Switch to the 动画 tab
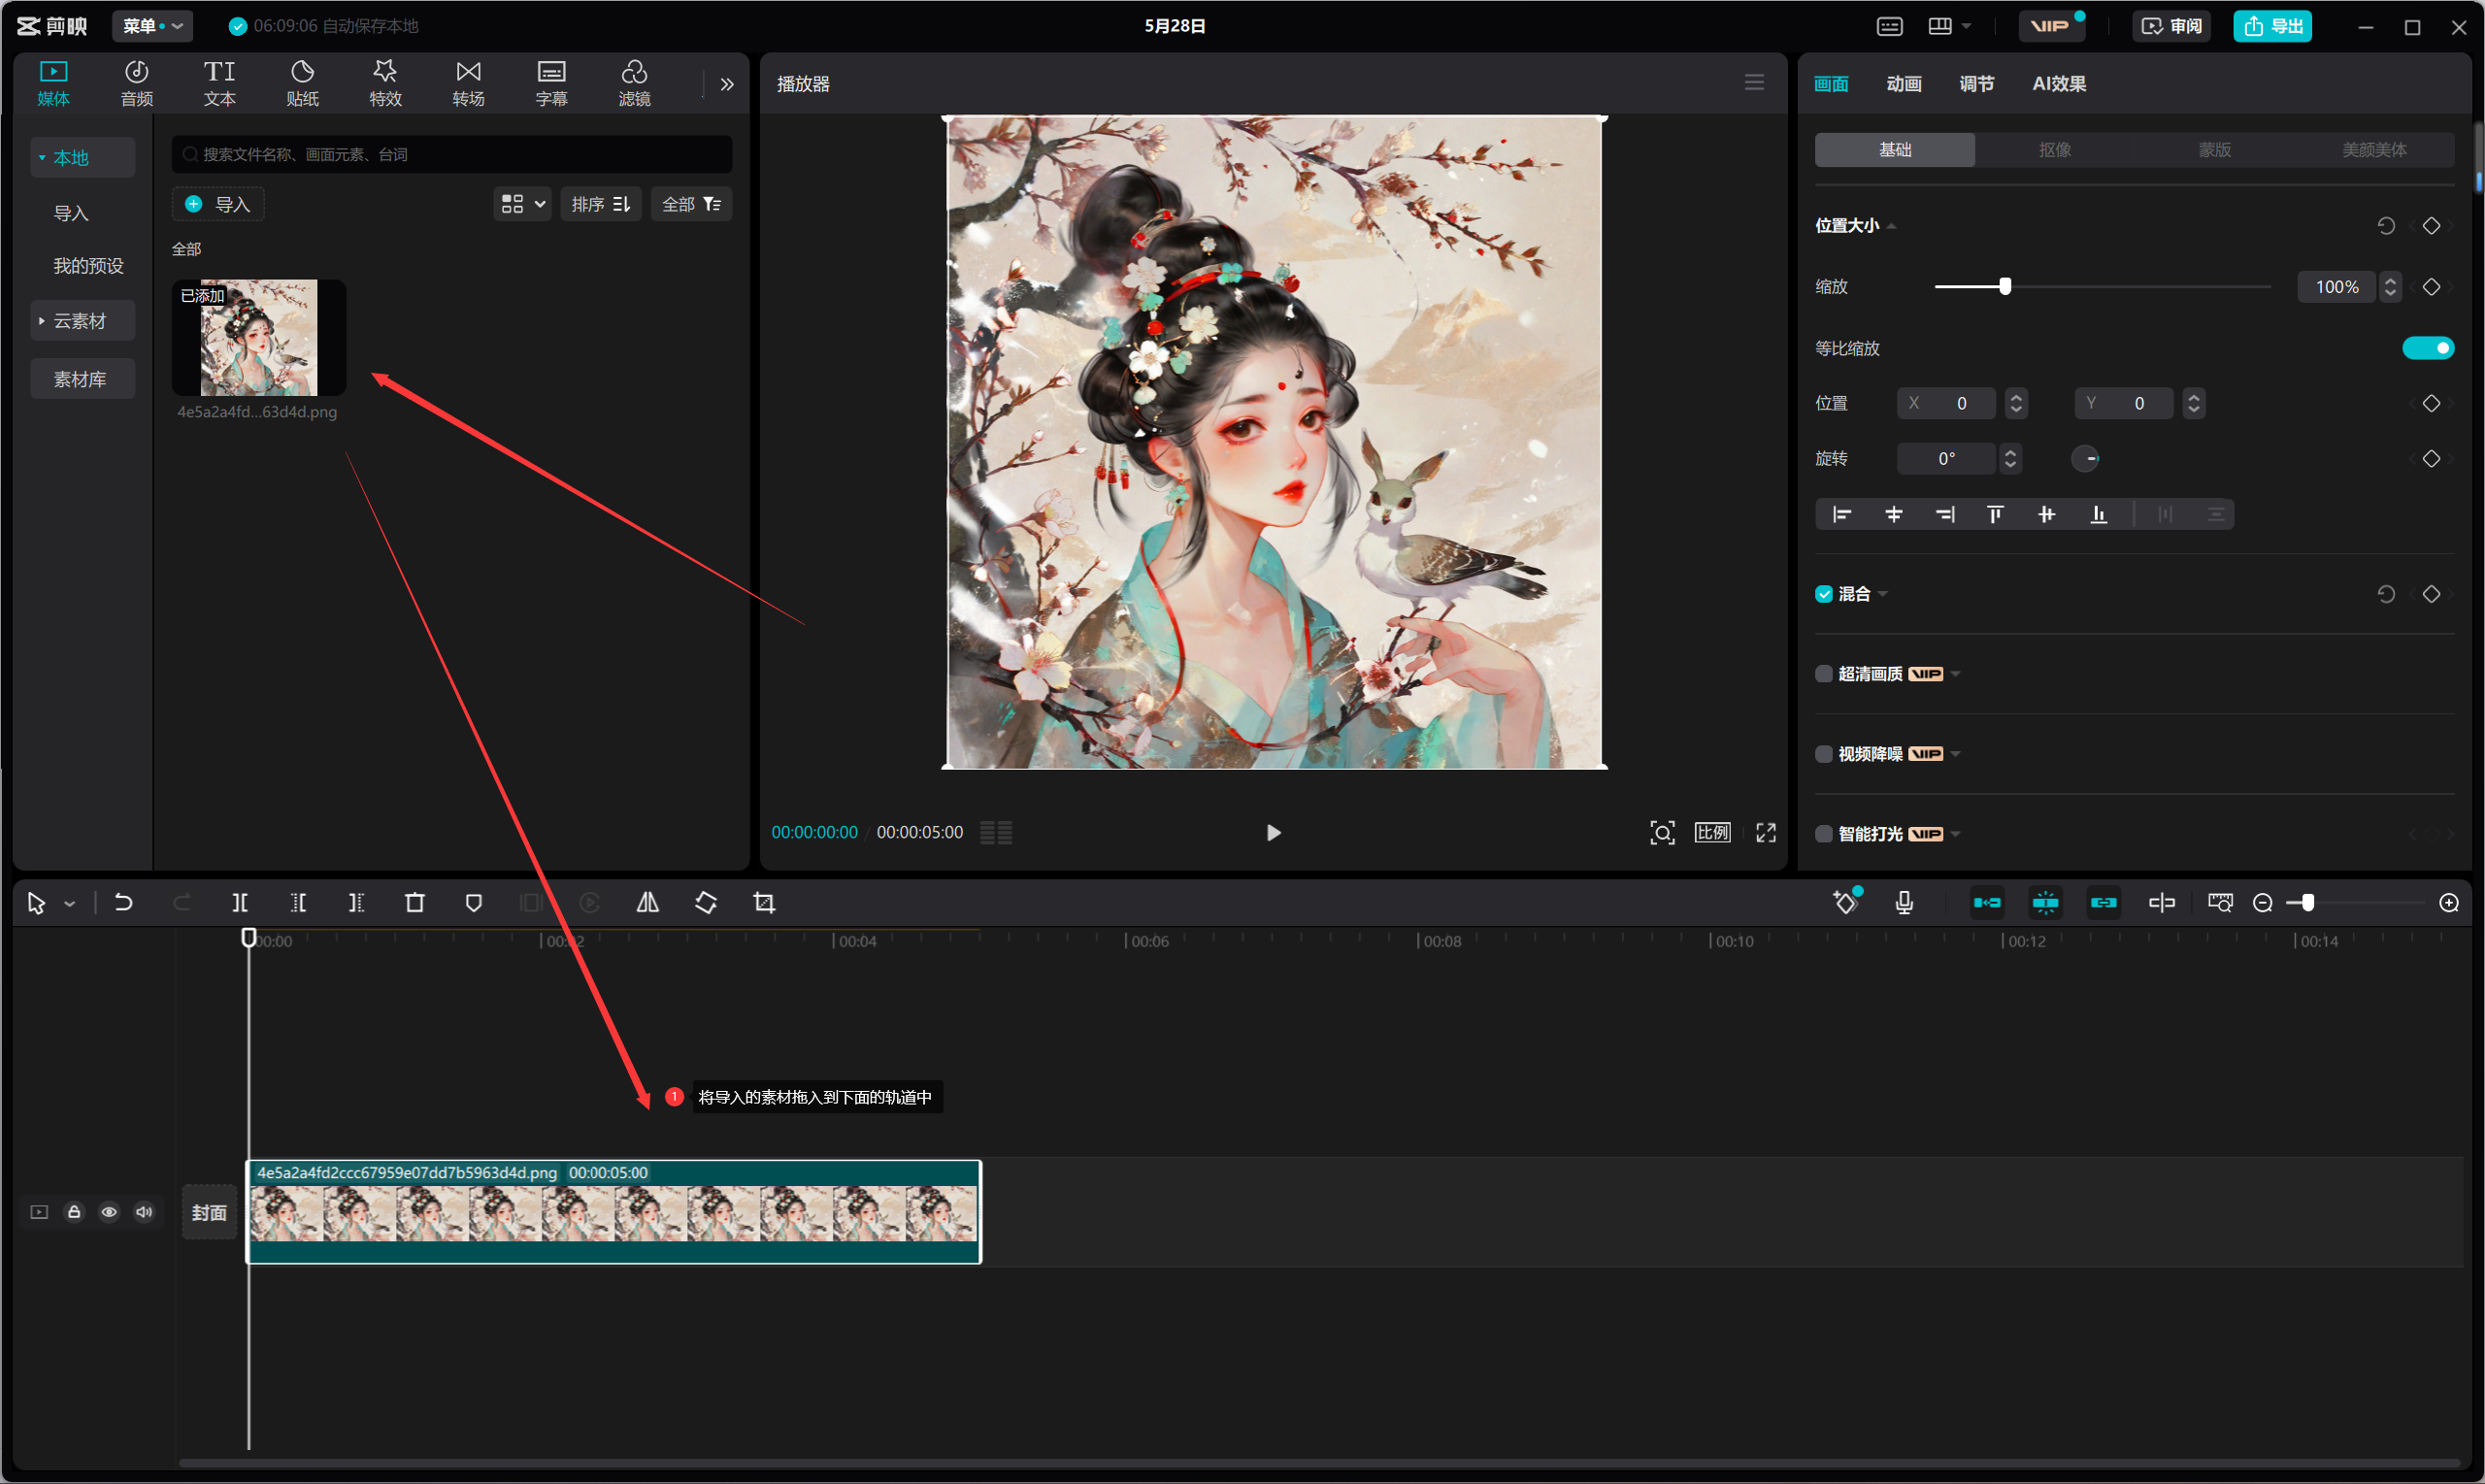 (x=1903, y=84)
